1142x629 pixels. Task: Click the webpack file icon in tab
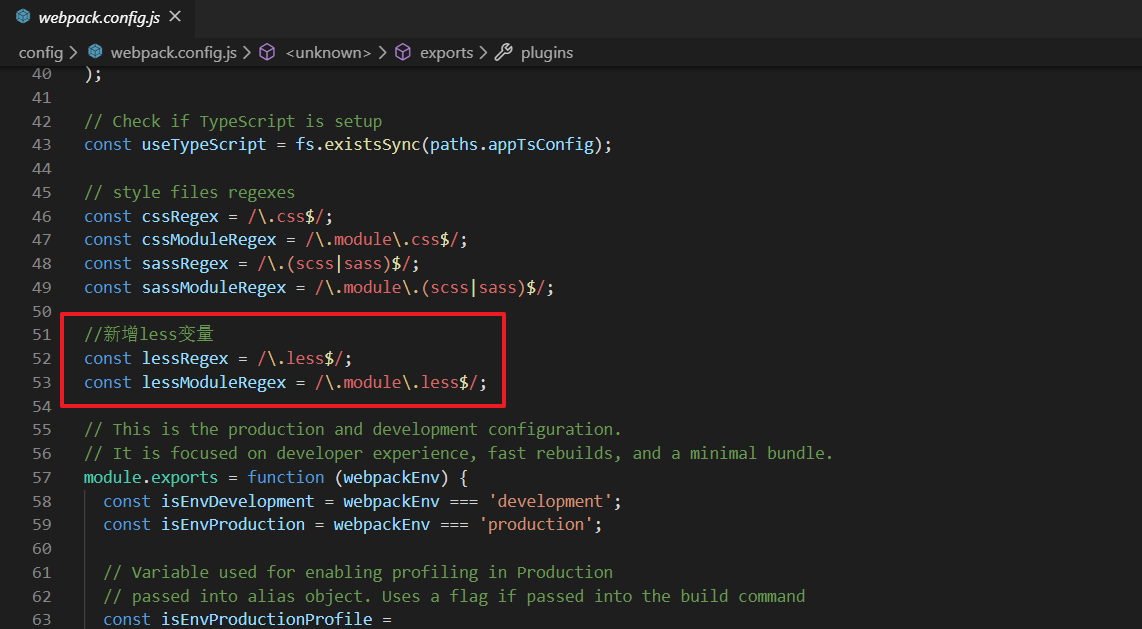pos(23,17)
